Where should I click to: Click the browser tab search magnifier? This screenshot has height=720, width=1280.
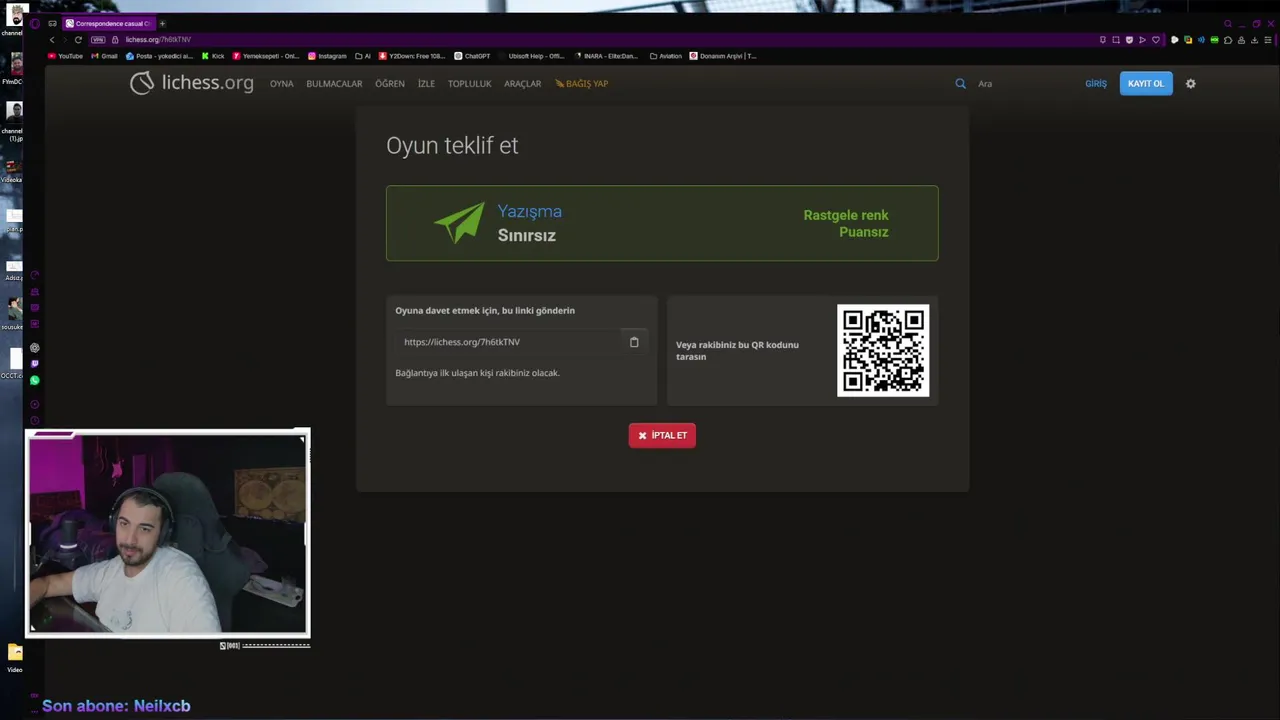[1228, 23]
